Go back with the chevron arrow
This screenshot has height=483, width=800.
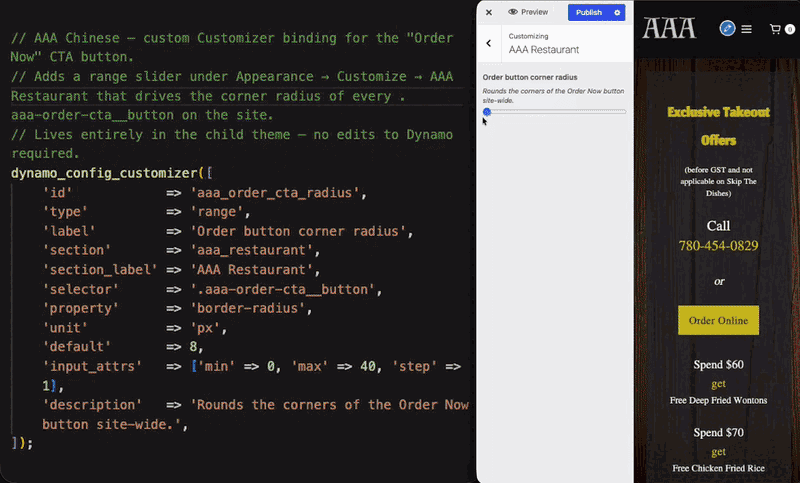[489, 43]
